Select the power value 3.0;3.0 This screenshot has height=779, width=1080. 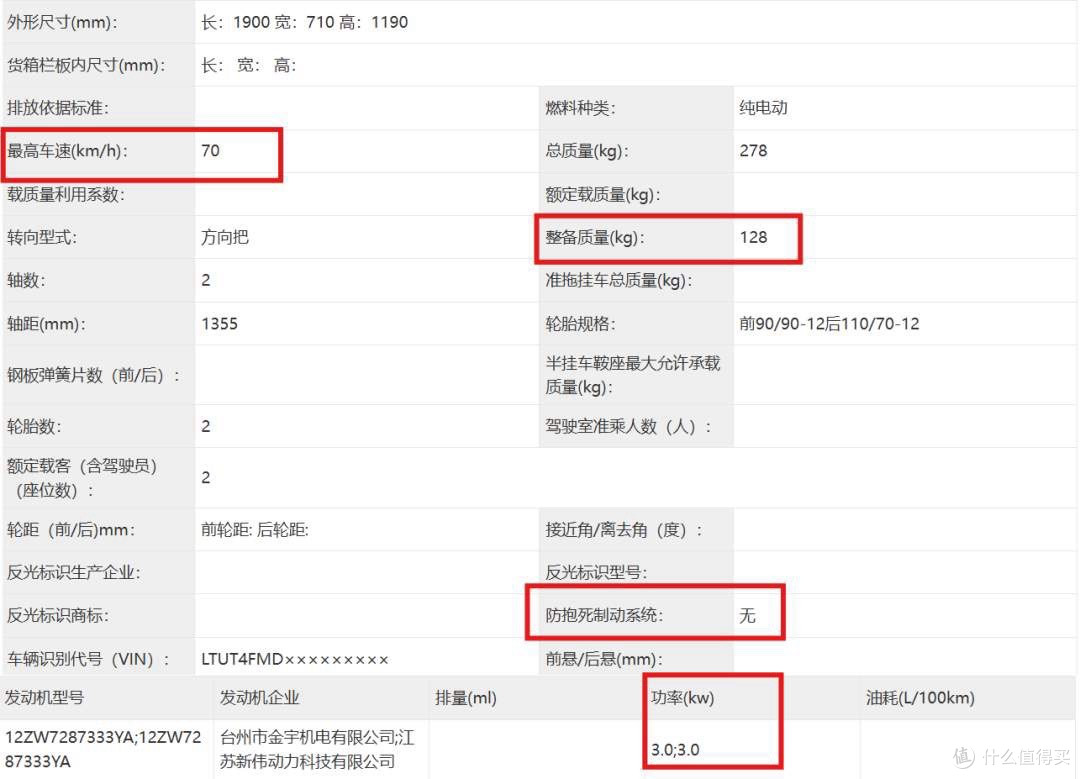click(675, 749)
